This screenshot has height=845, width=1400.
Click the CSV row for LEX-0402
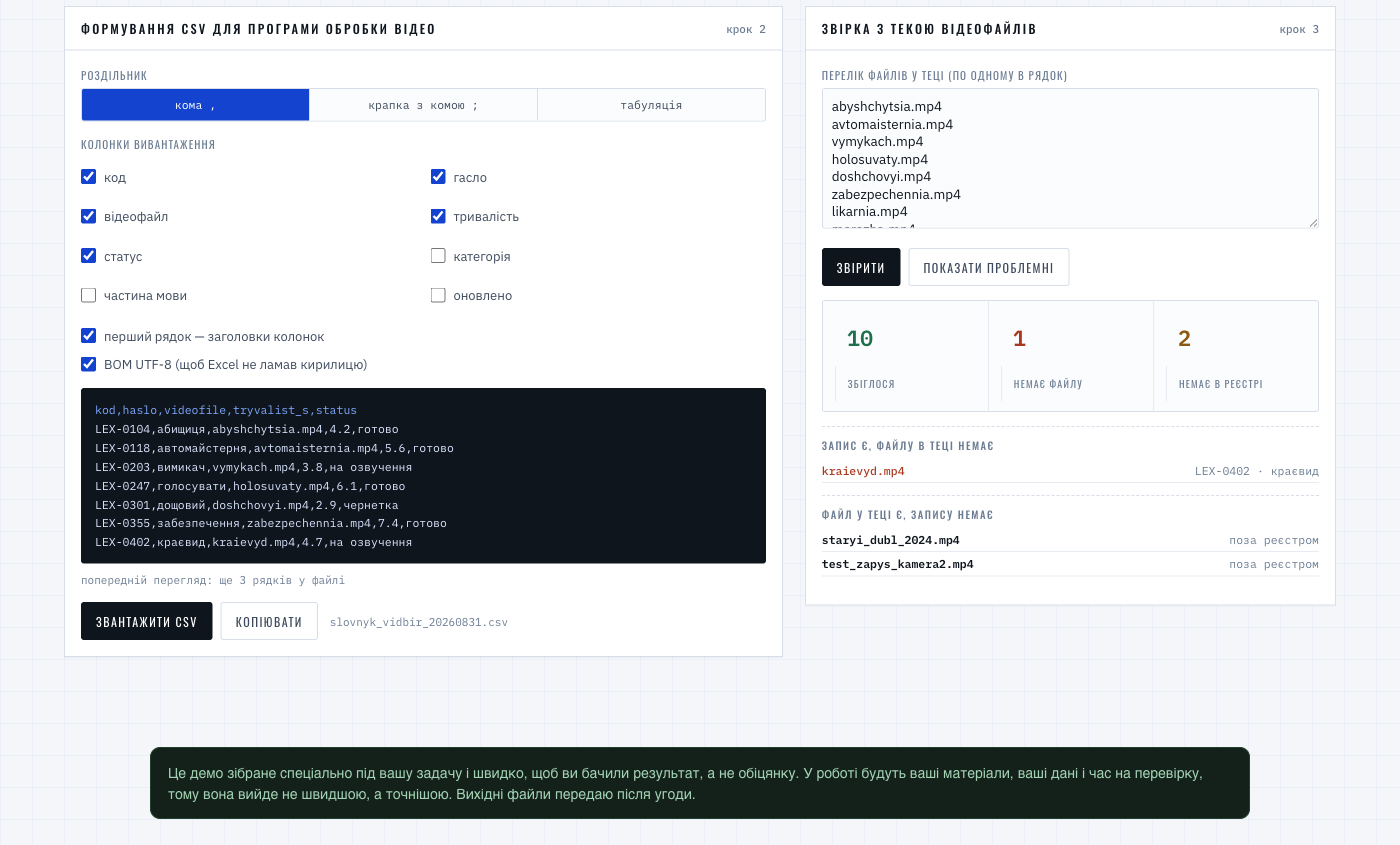click(254, 542)
